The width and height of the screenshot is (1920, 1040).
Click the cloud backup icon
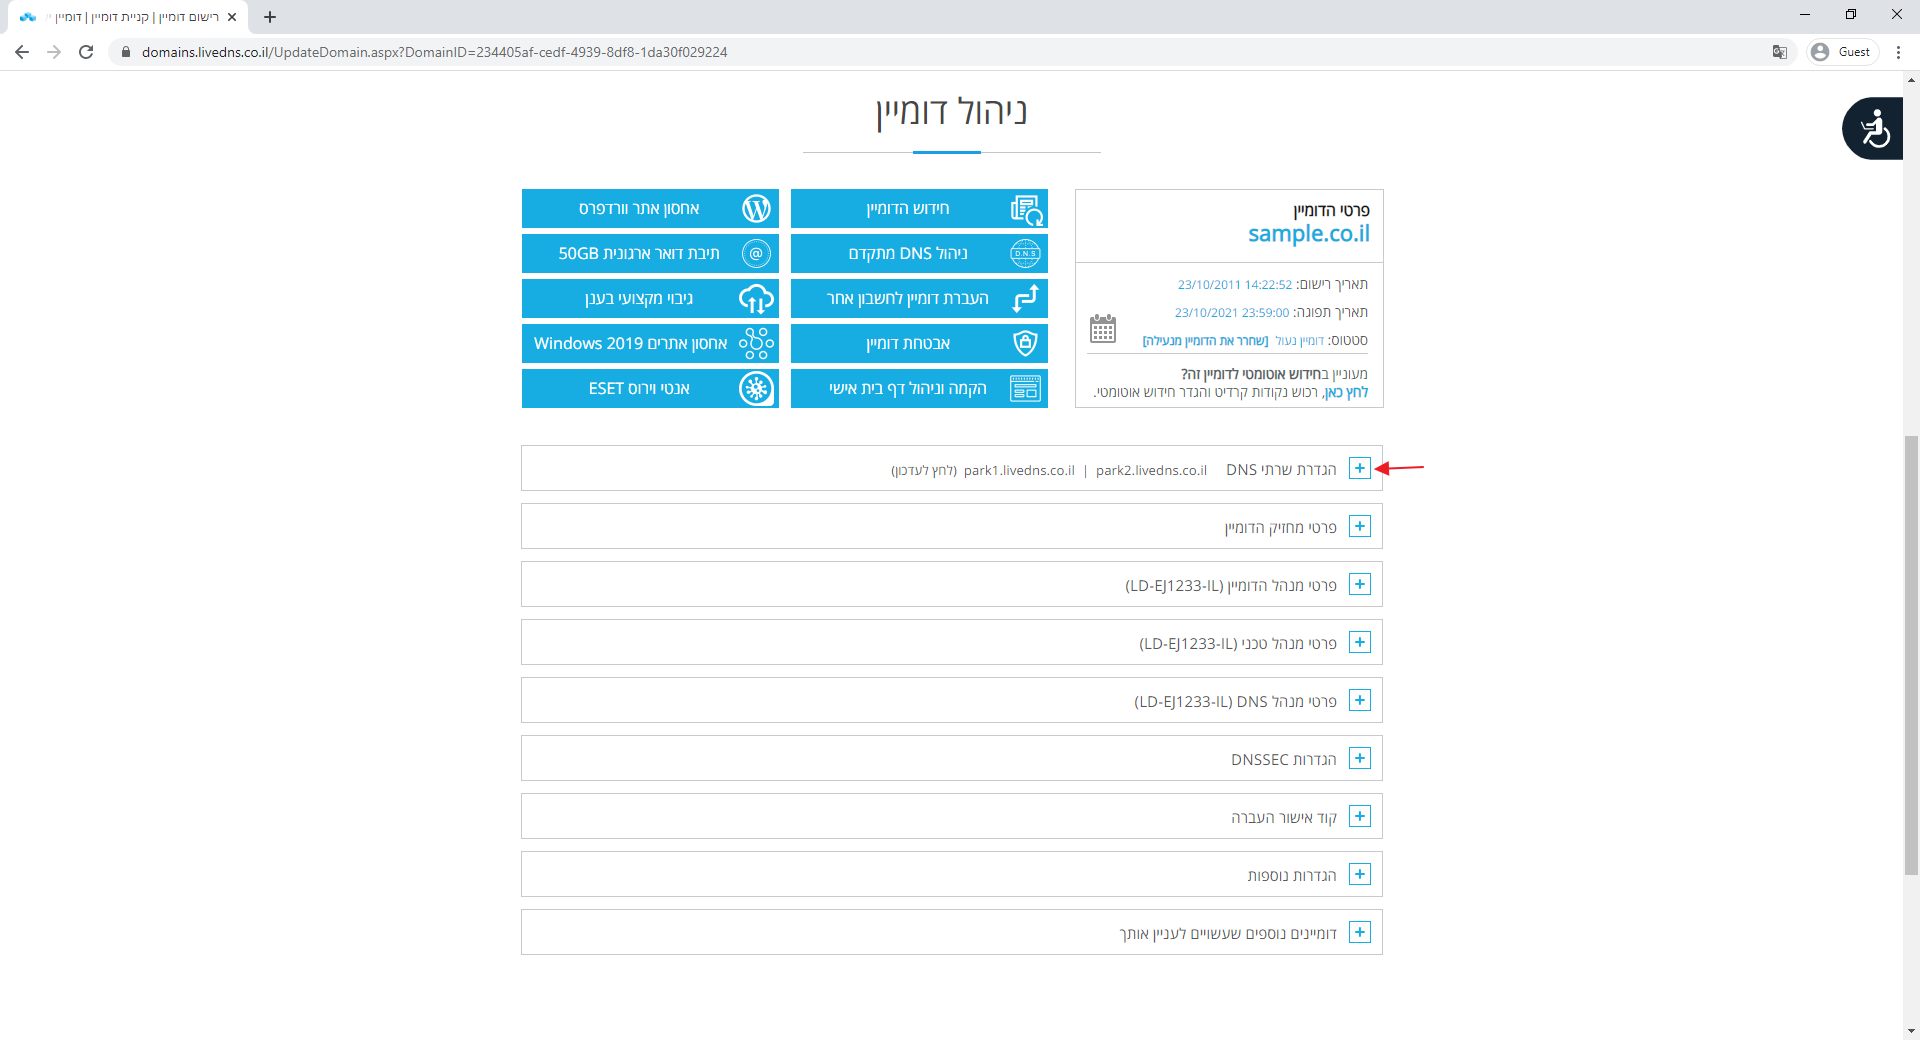756,298
